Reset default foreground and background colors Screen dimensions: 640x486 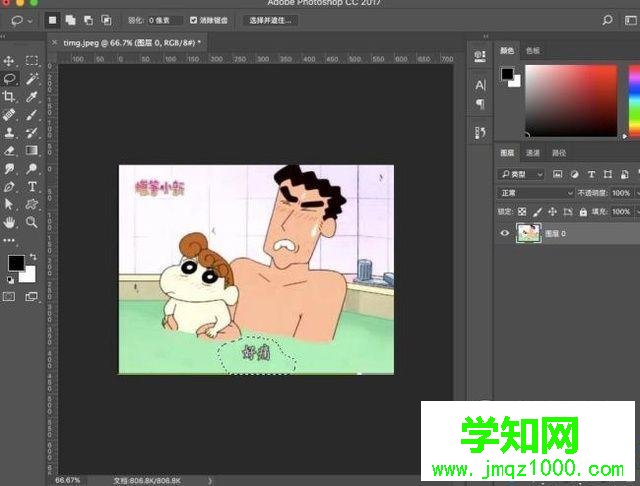pos(10,280)
